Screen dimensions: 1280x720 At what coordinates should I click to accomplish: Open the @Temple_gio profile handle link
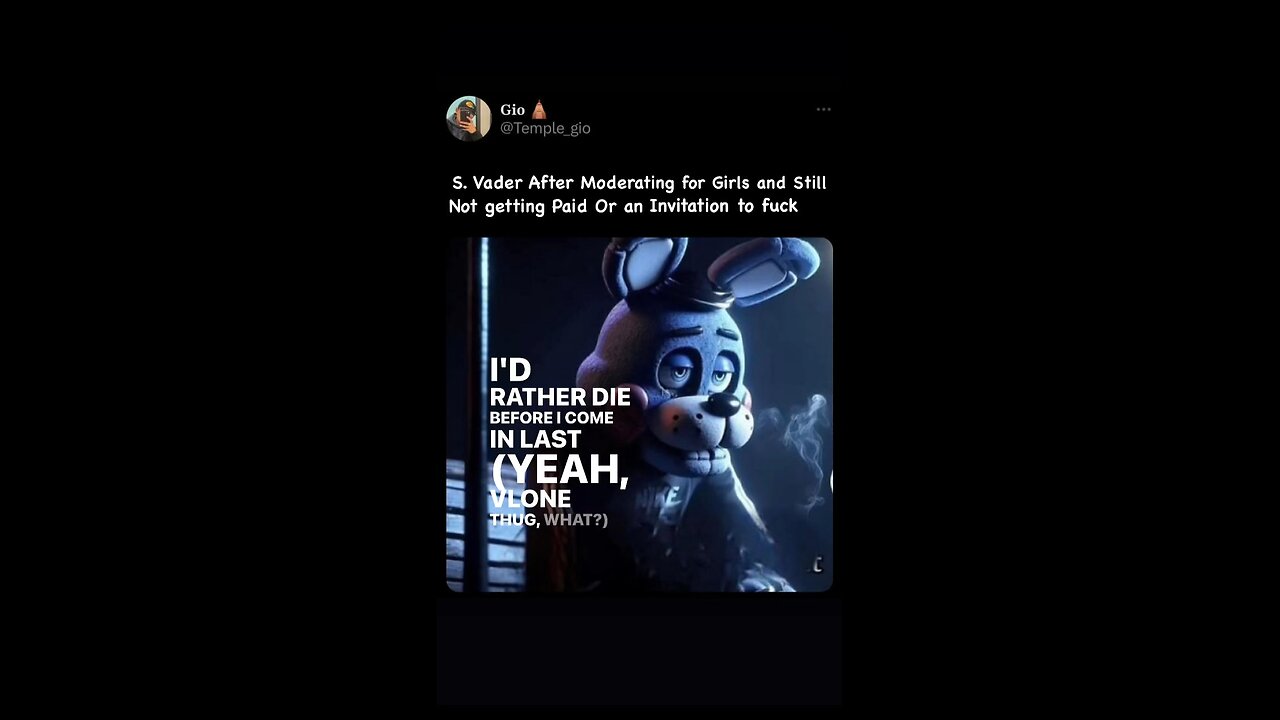pos(545,128)
